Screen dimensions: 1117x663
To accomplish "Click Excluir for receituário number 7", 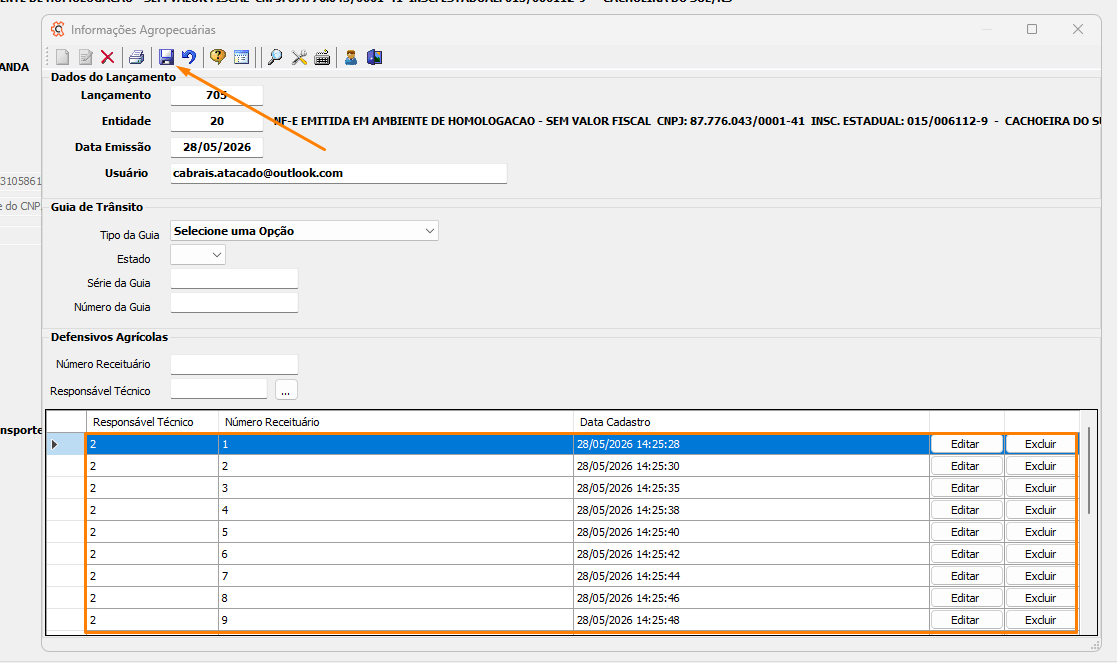I will click(1040, 576).
